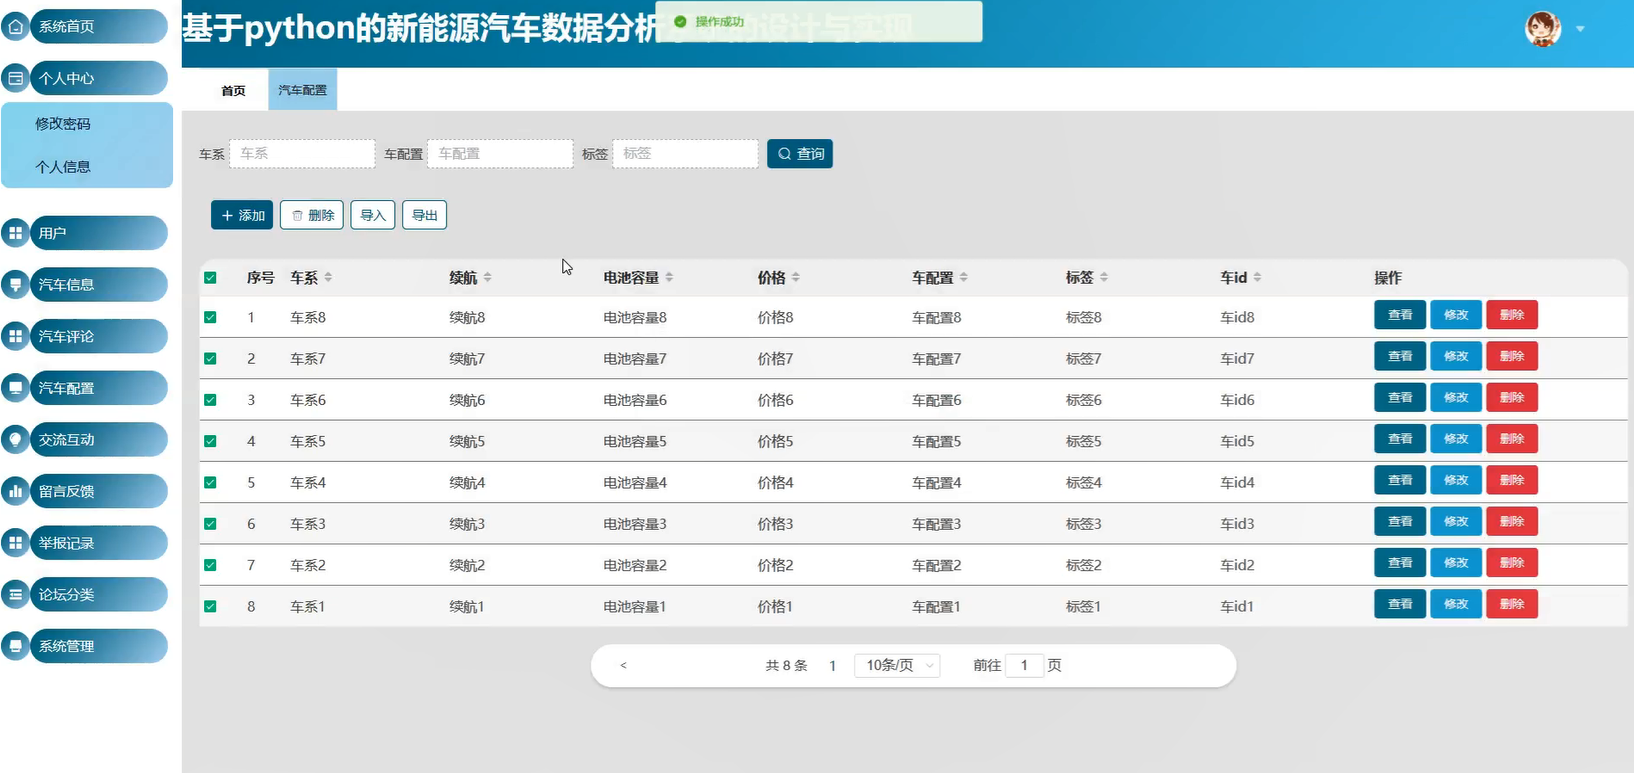Click the icon beside 汽车配置 in sidebar
Viewport: 1634px width, 773px height.
(15, 388)
